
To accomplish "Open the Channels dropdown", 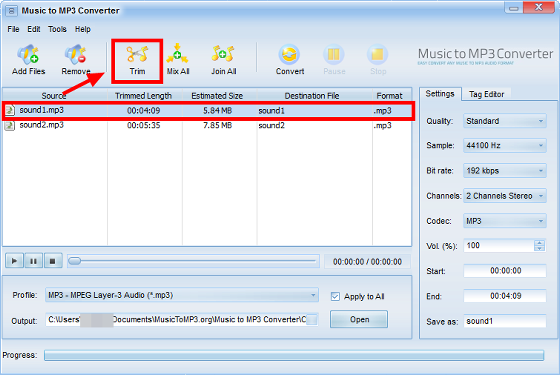I will point(505,196).
